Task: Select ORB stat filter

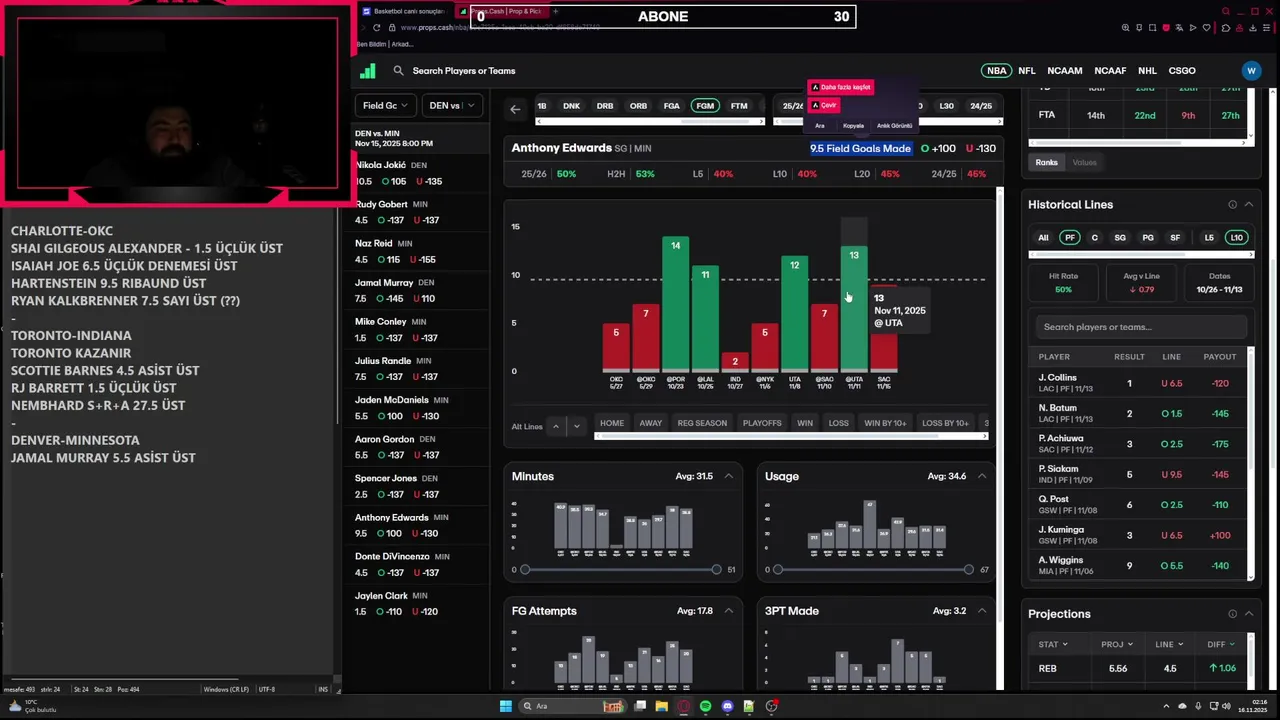Action: 638,106
